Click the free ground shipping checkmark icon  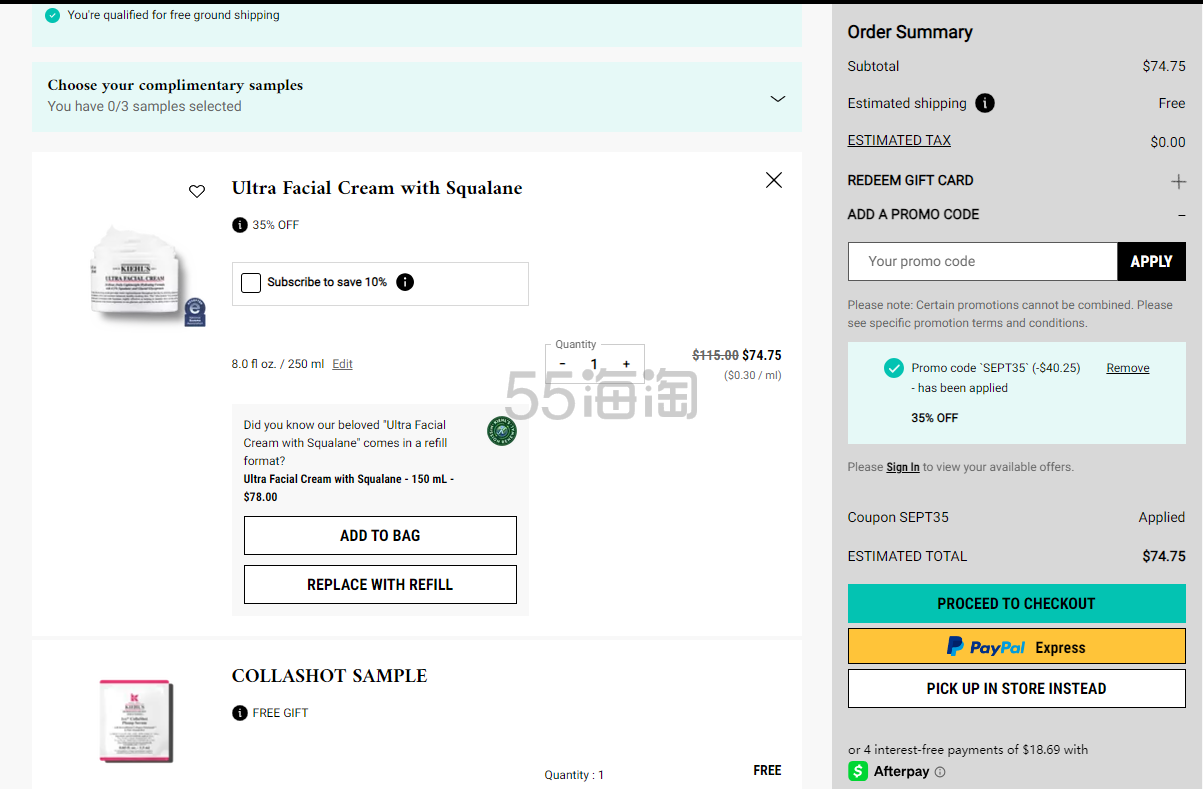point(53,15)
